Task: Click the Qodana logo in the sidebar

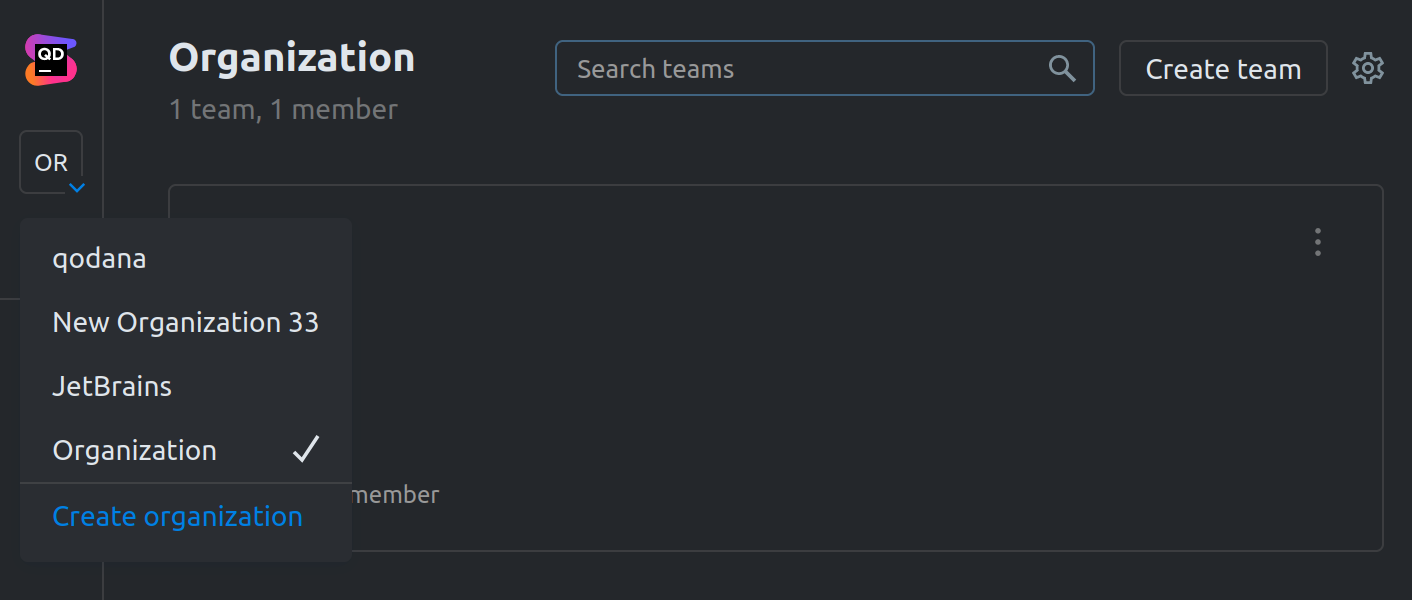Action: tap(50, 60)
